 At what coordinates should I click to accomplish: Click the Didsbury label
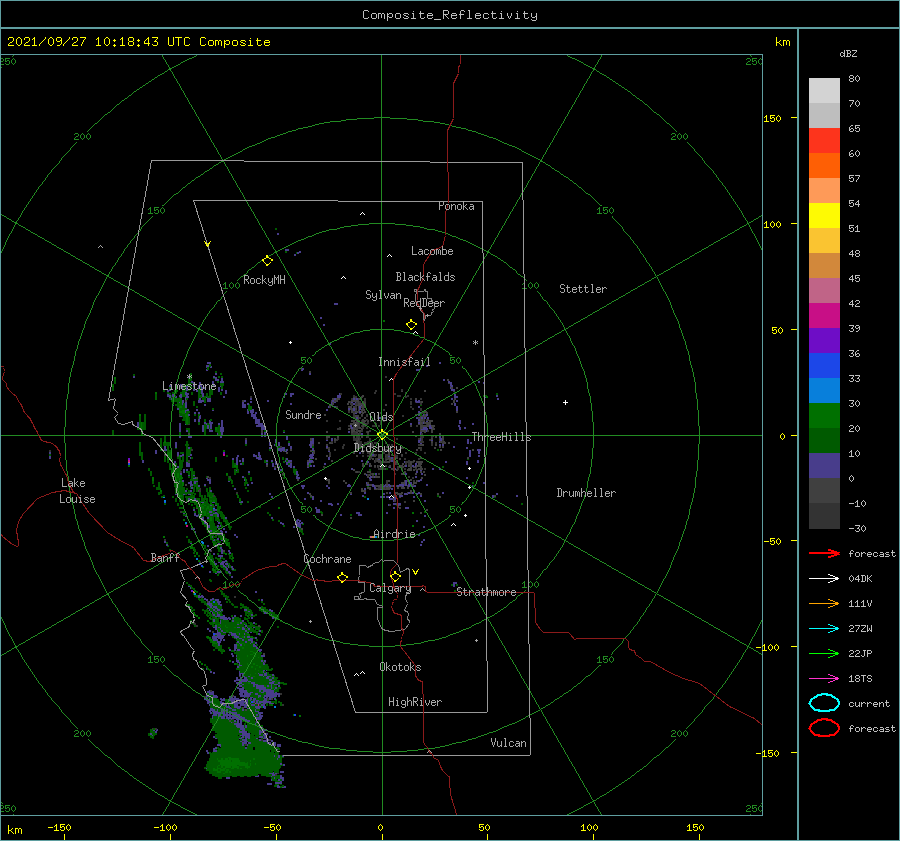377,448
